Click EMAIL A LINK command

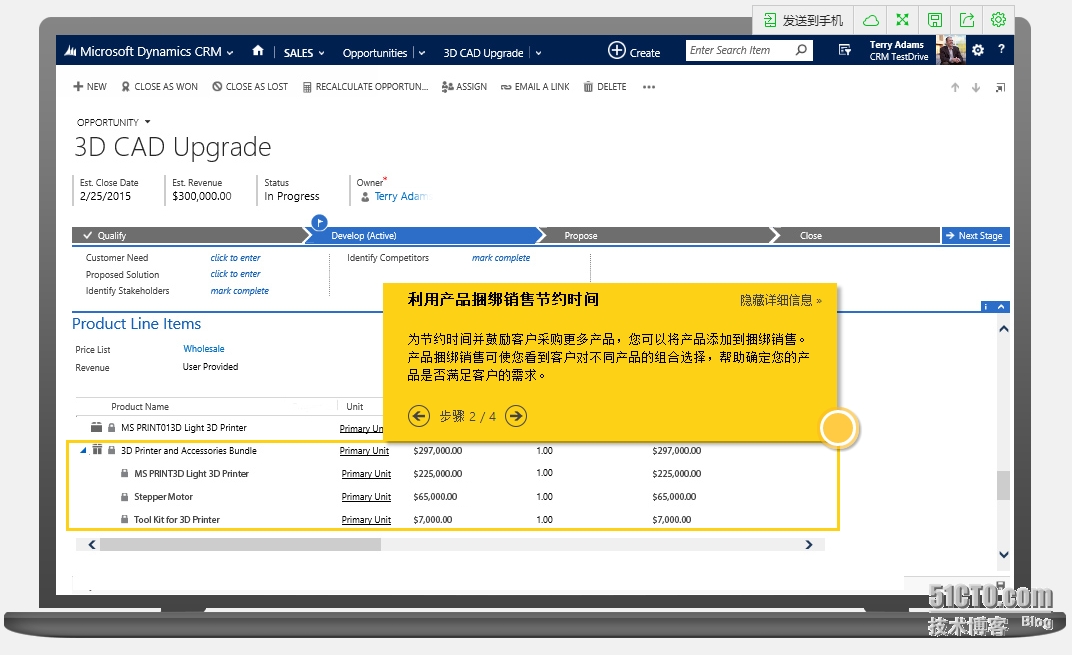(535, 87)
